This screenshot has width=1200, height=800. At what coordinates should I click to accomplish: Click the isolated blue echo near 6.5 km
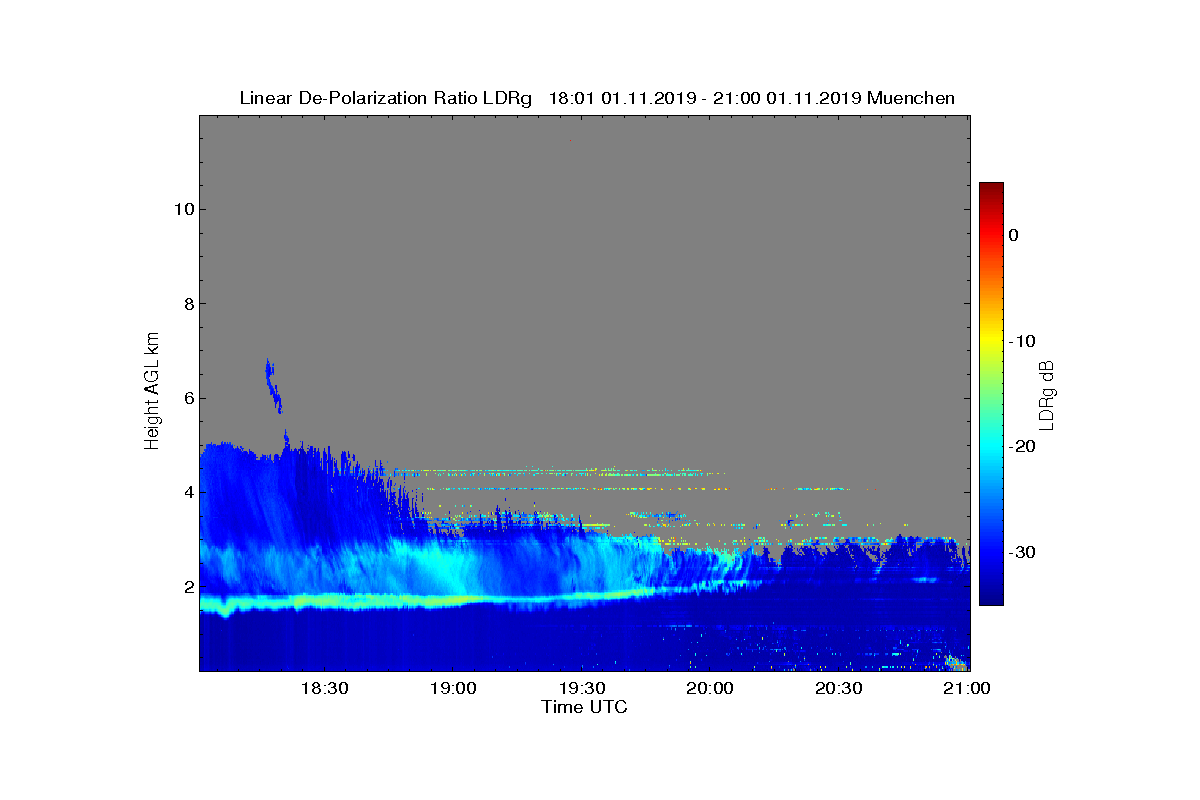coord(272,385)
